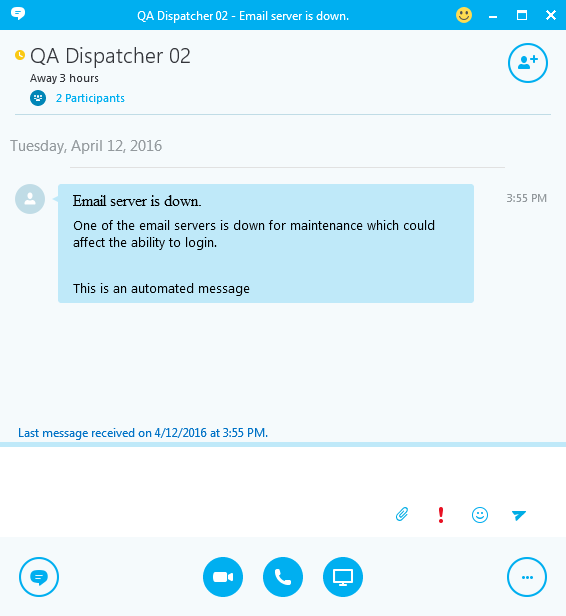Select the 'Email server is down.' message bubble

tap(266, 243)
